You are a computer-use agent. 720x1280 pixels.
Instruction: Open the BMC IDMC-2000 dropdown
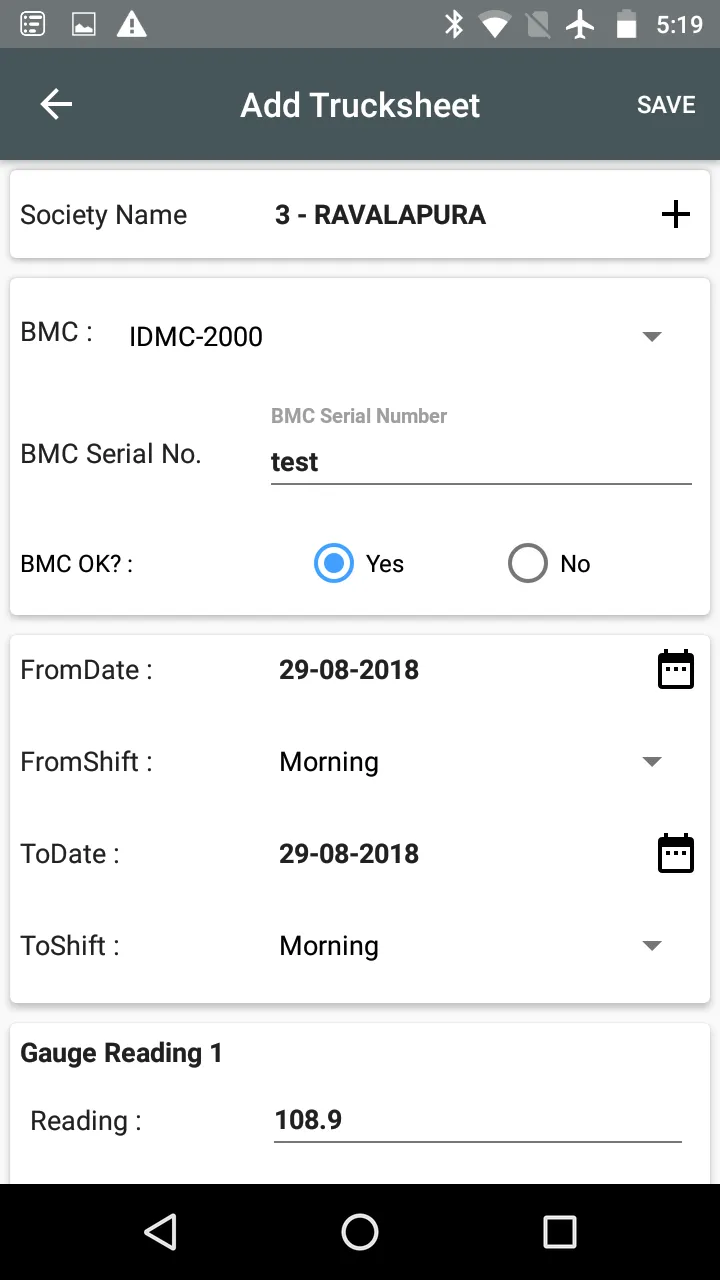coord(395,336)
